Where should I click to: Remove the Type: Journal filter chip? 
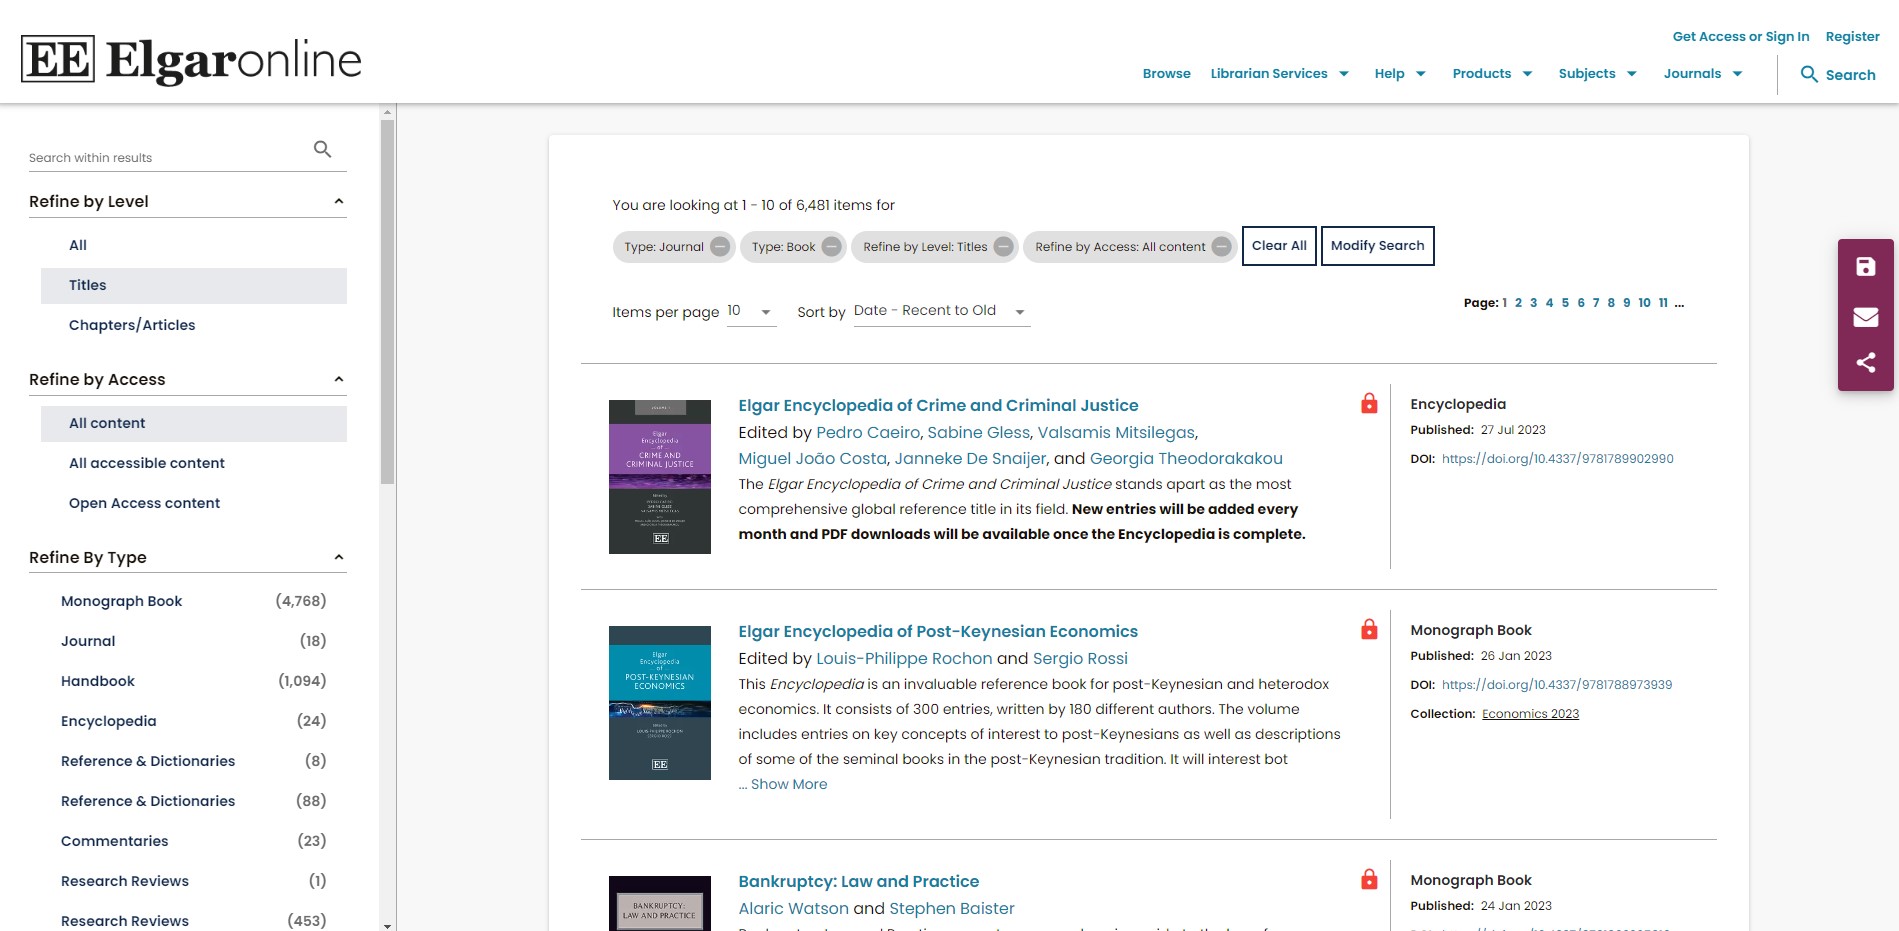[x=720, y=247]
